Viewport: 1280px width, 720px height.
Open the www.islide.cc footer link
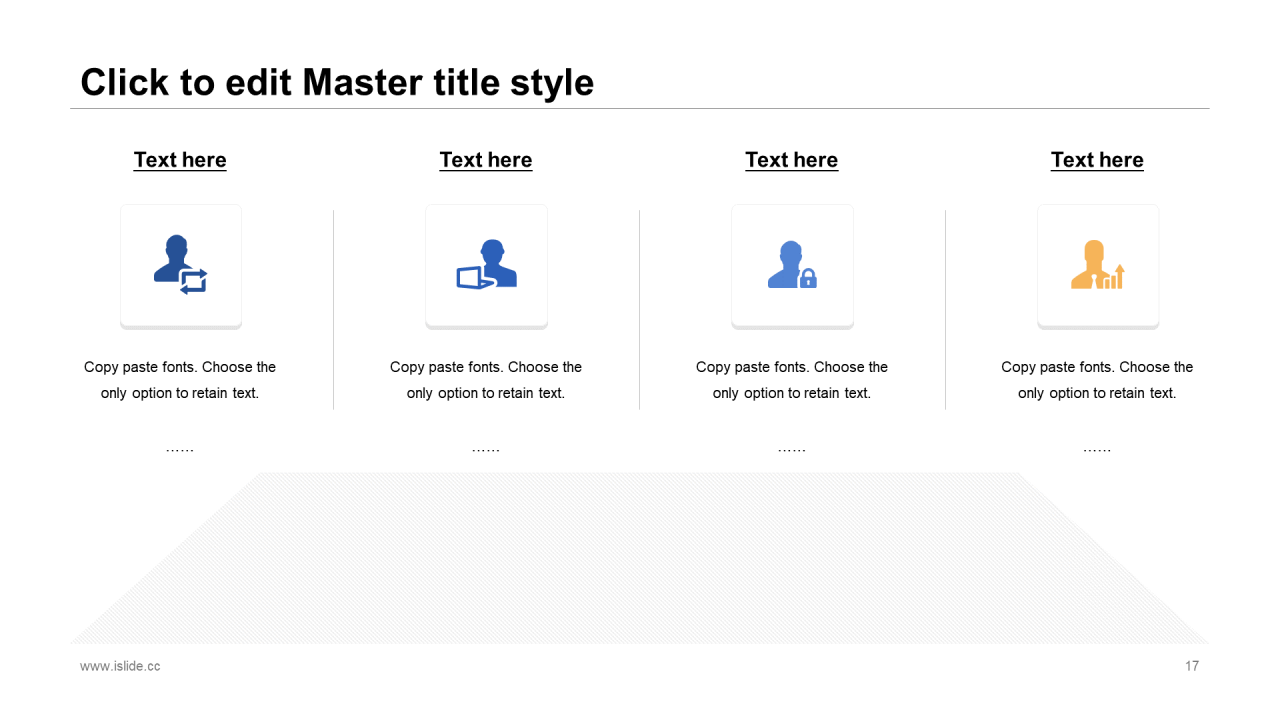(120, 666)
